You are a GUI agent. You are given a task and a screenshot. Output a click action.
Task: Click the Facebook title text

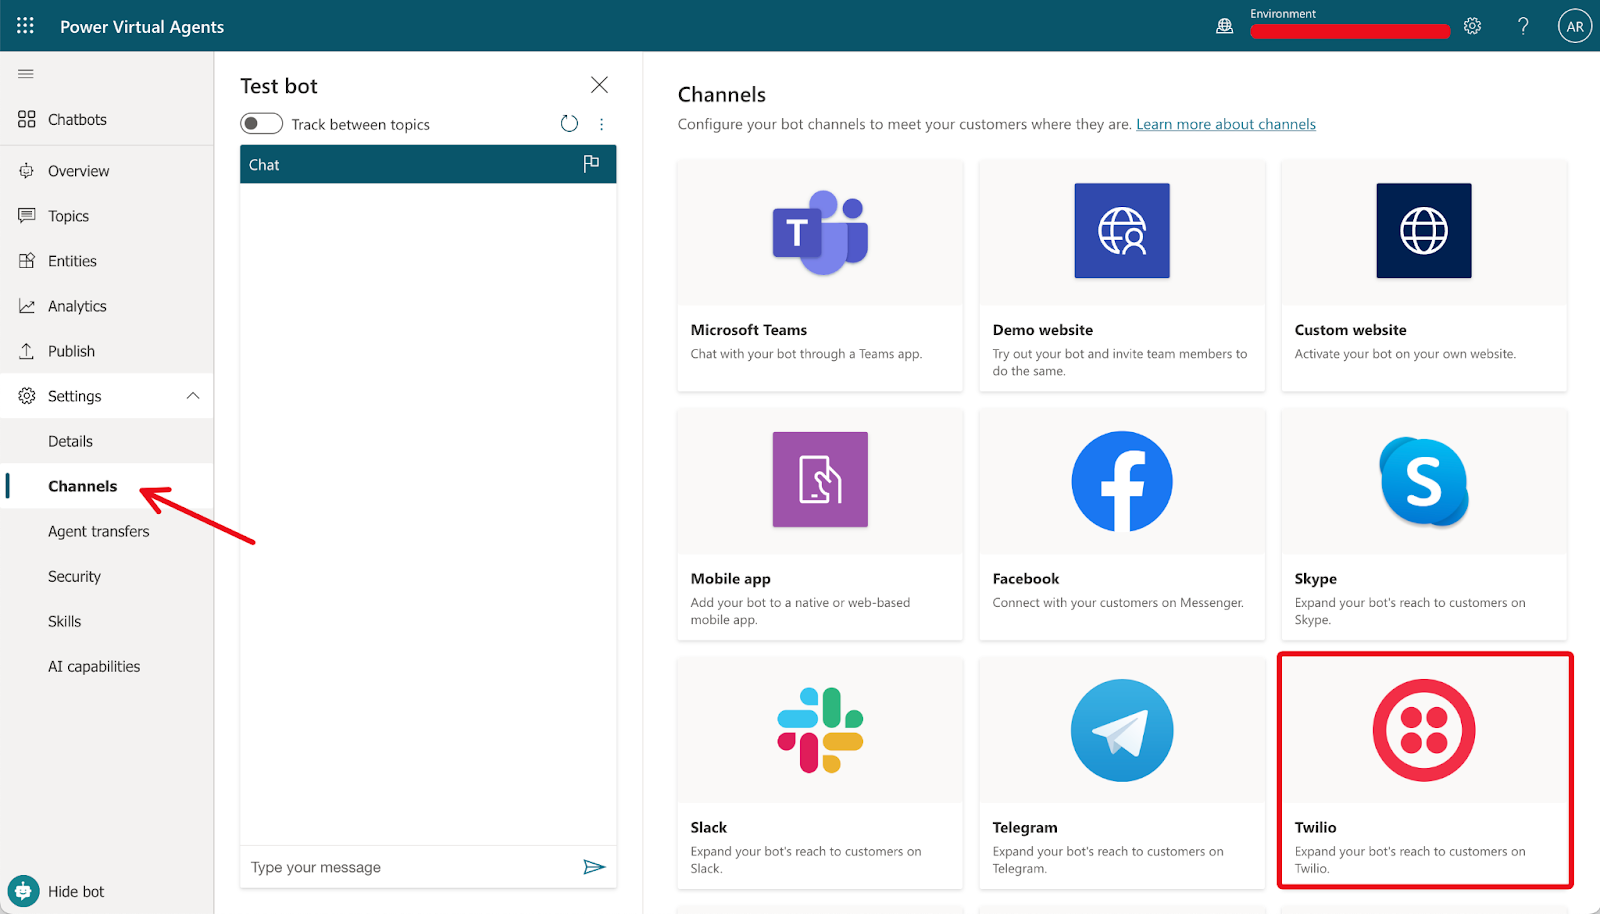click(1025, 579)
